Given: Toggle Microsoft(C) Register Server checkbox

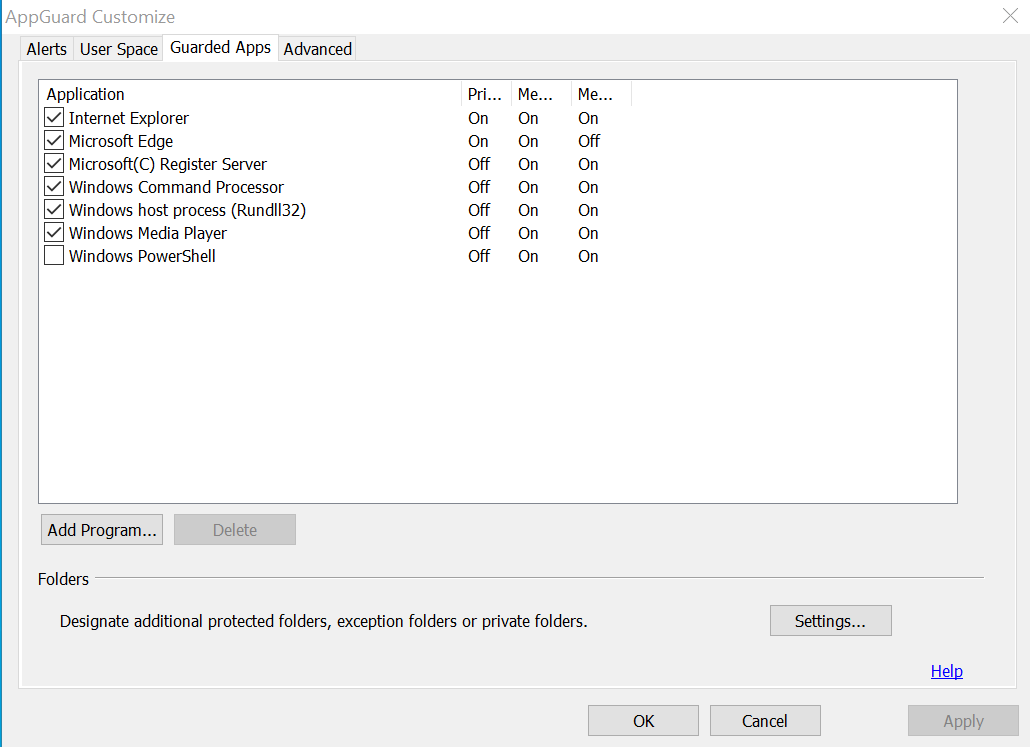Looking at the screenshot, I should pyautogui.click(x=54, y=164).
